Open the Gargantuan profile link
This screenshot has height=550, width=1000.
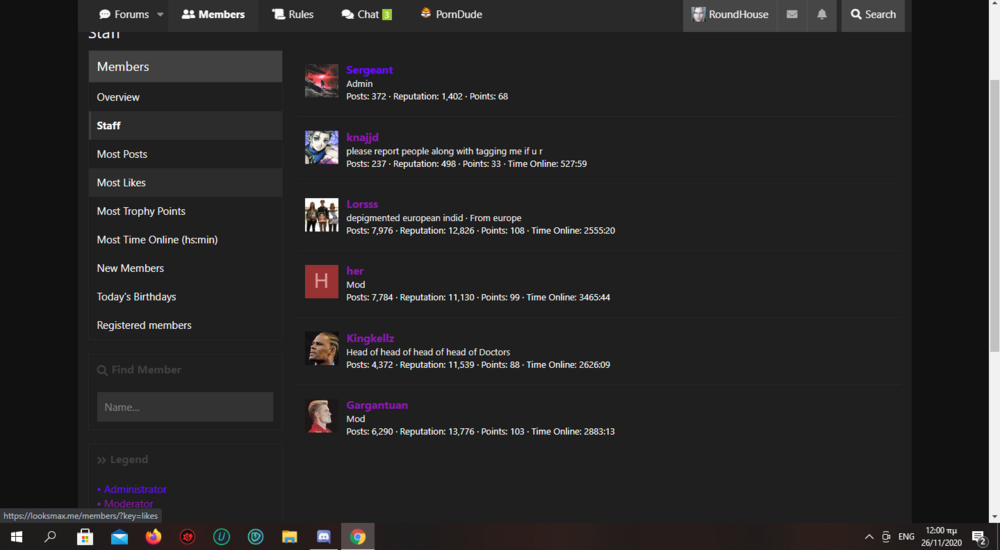377,405
